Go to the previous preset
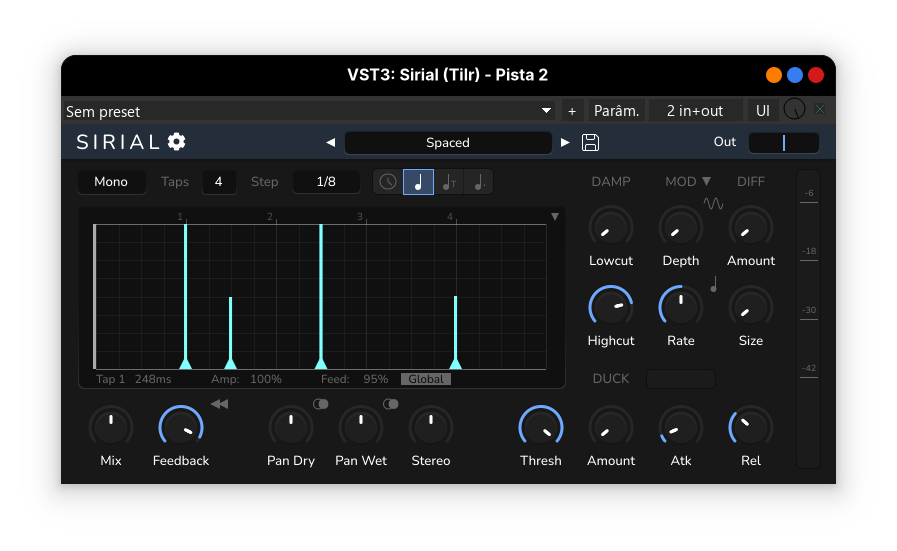 (x=331, y=142)
